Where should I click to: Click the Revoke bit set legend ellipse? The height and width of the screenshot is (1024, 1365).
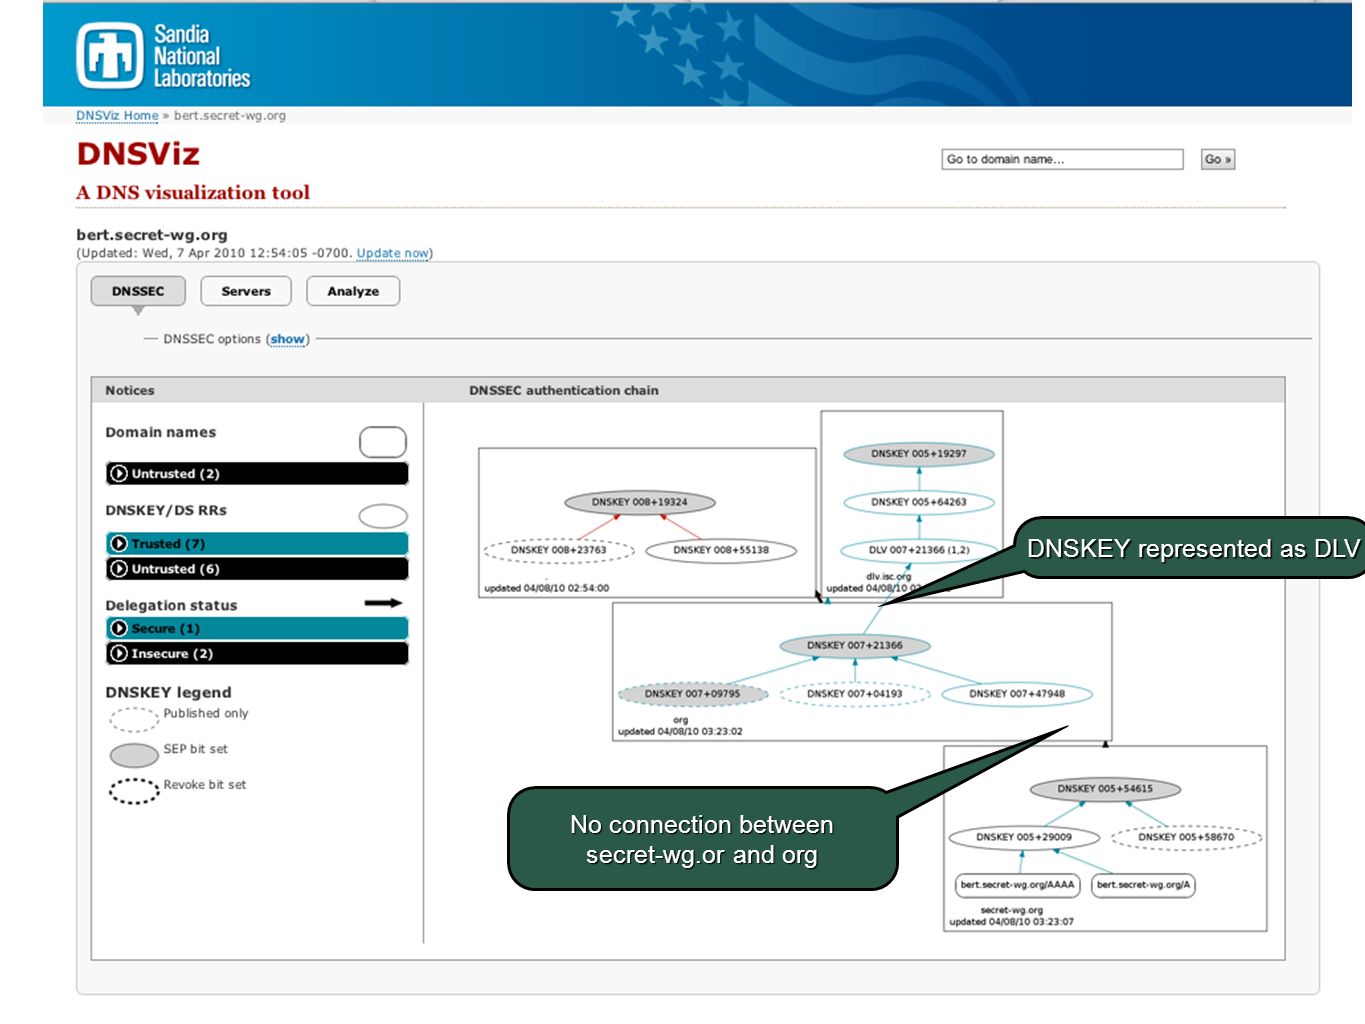tap(134, 791)
